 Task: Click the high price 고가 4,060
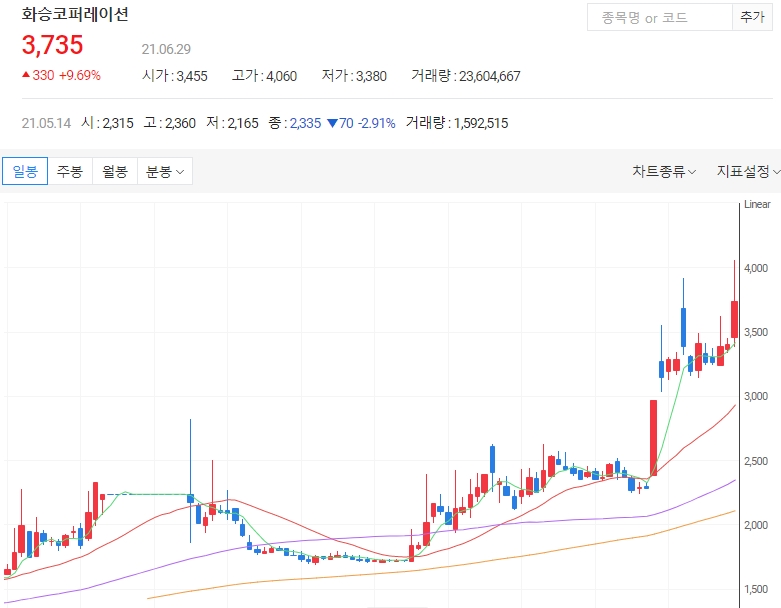(x=264, y=76)
